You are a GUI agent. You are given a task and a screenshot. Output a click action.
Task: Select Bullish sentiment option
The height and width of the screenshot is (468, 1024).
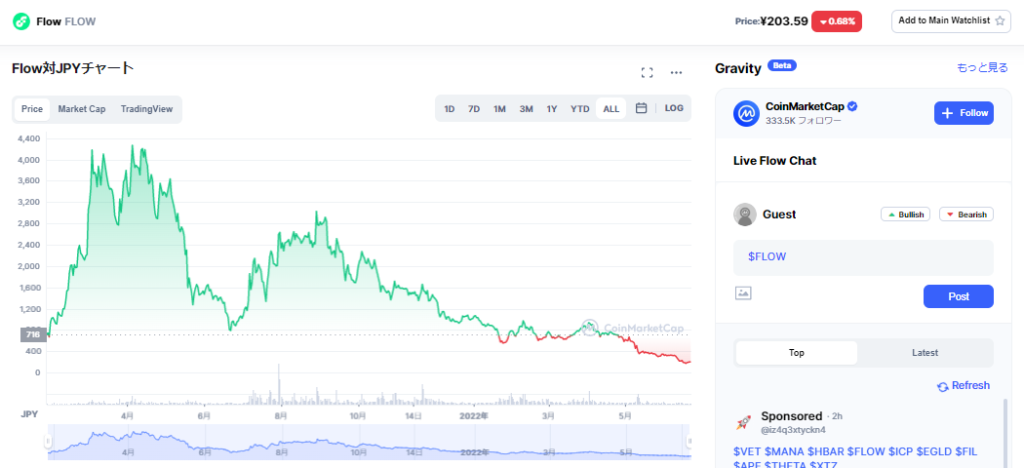click(x=905, y=214)
